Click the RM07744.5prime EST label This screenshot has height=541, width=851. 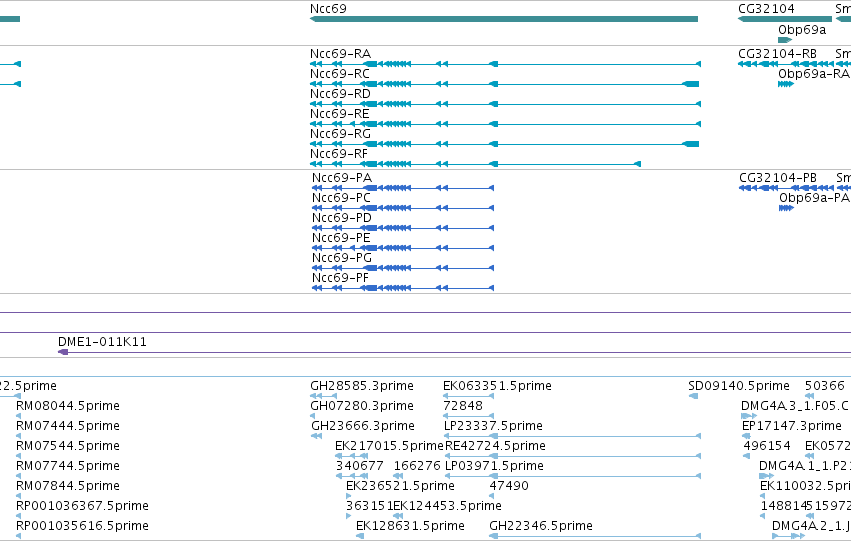click(x=68, y=466)
